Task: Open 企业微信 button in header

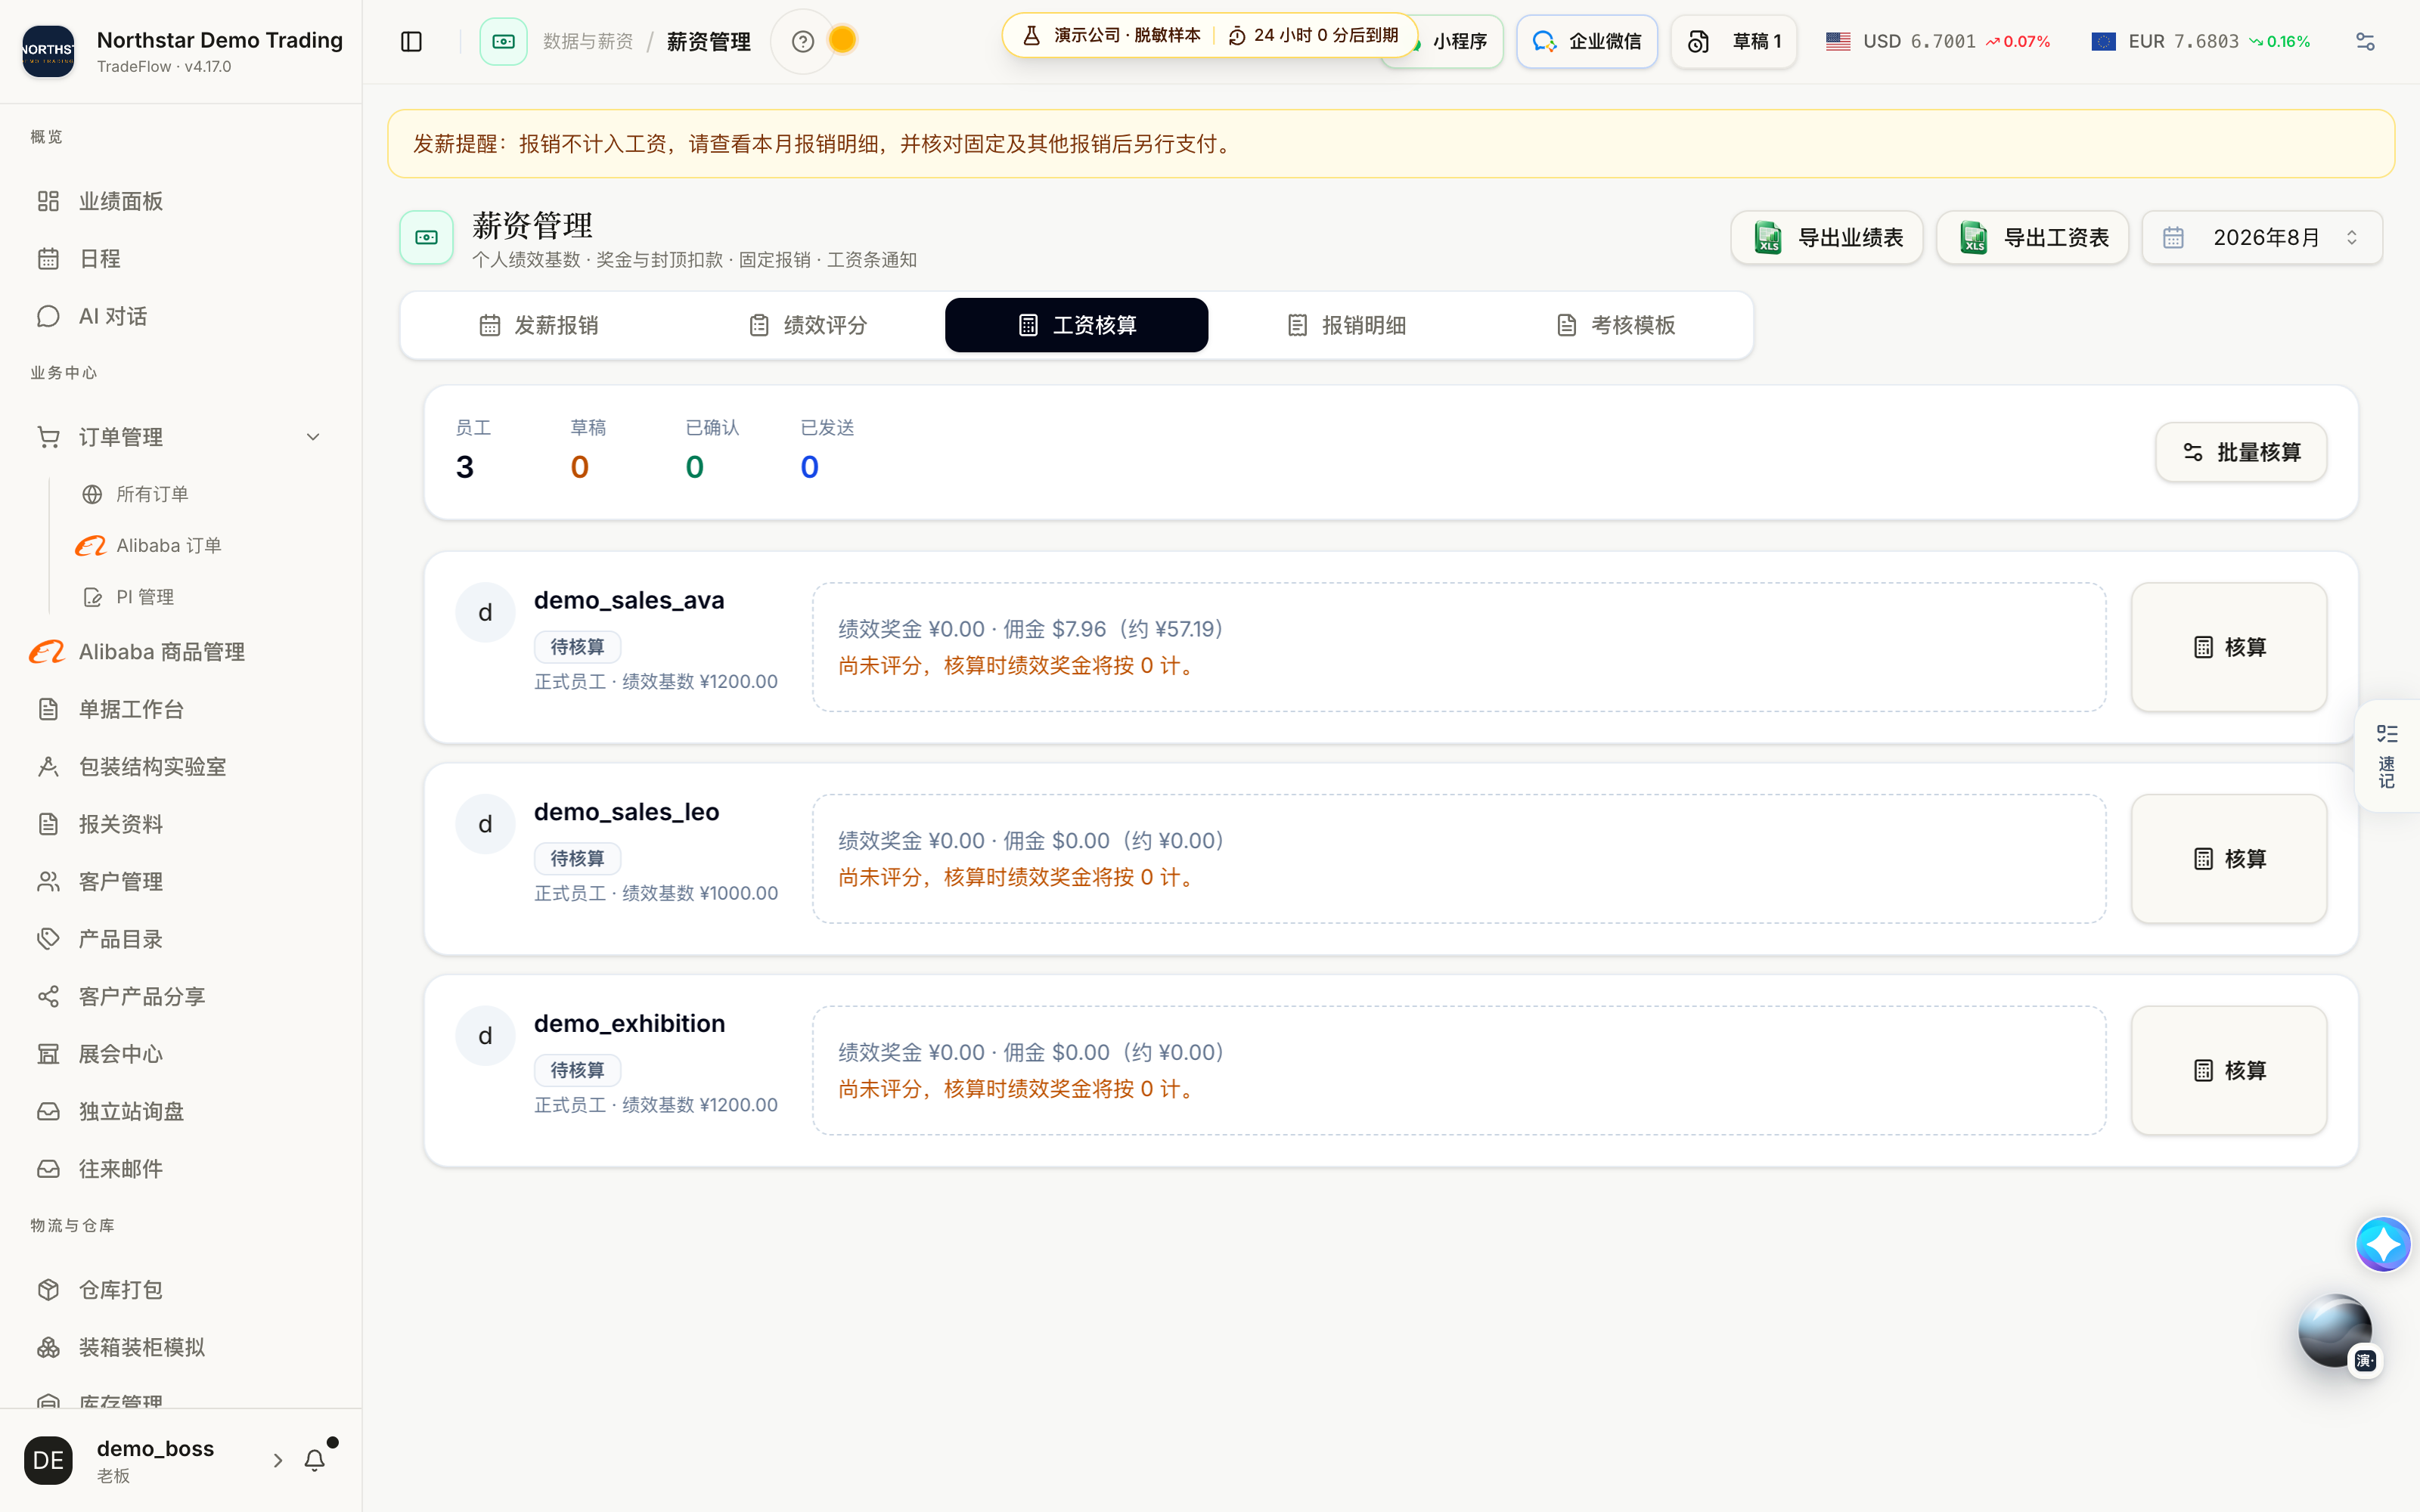Action: click(x=1587, y=41)
